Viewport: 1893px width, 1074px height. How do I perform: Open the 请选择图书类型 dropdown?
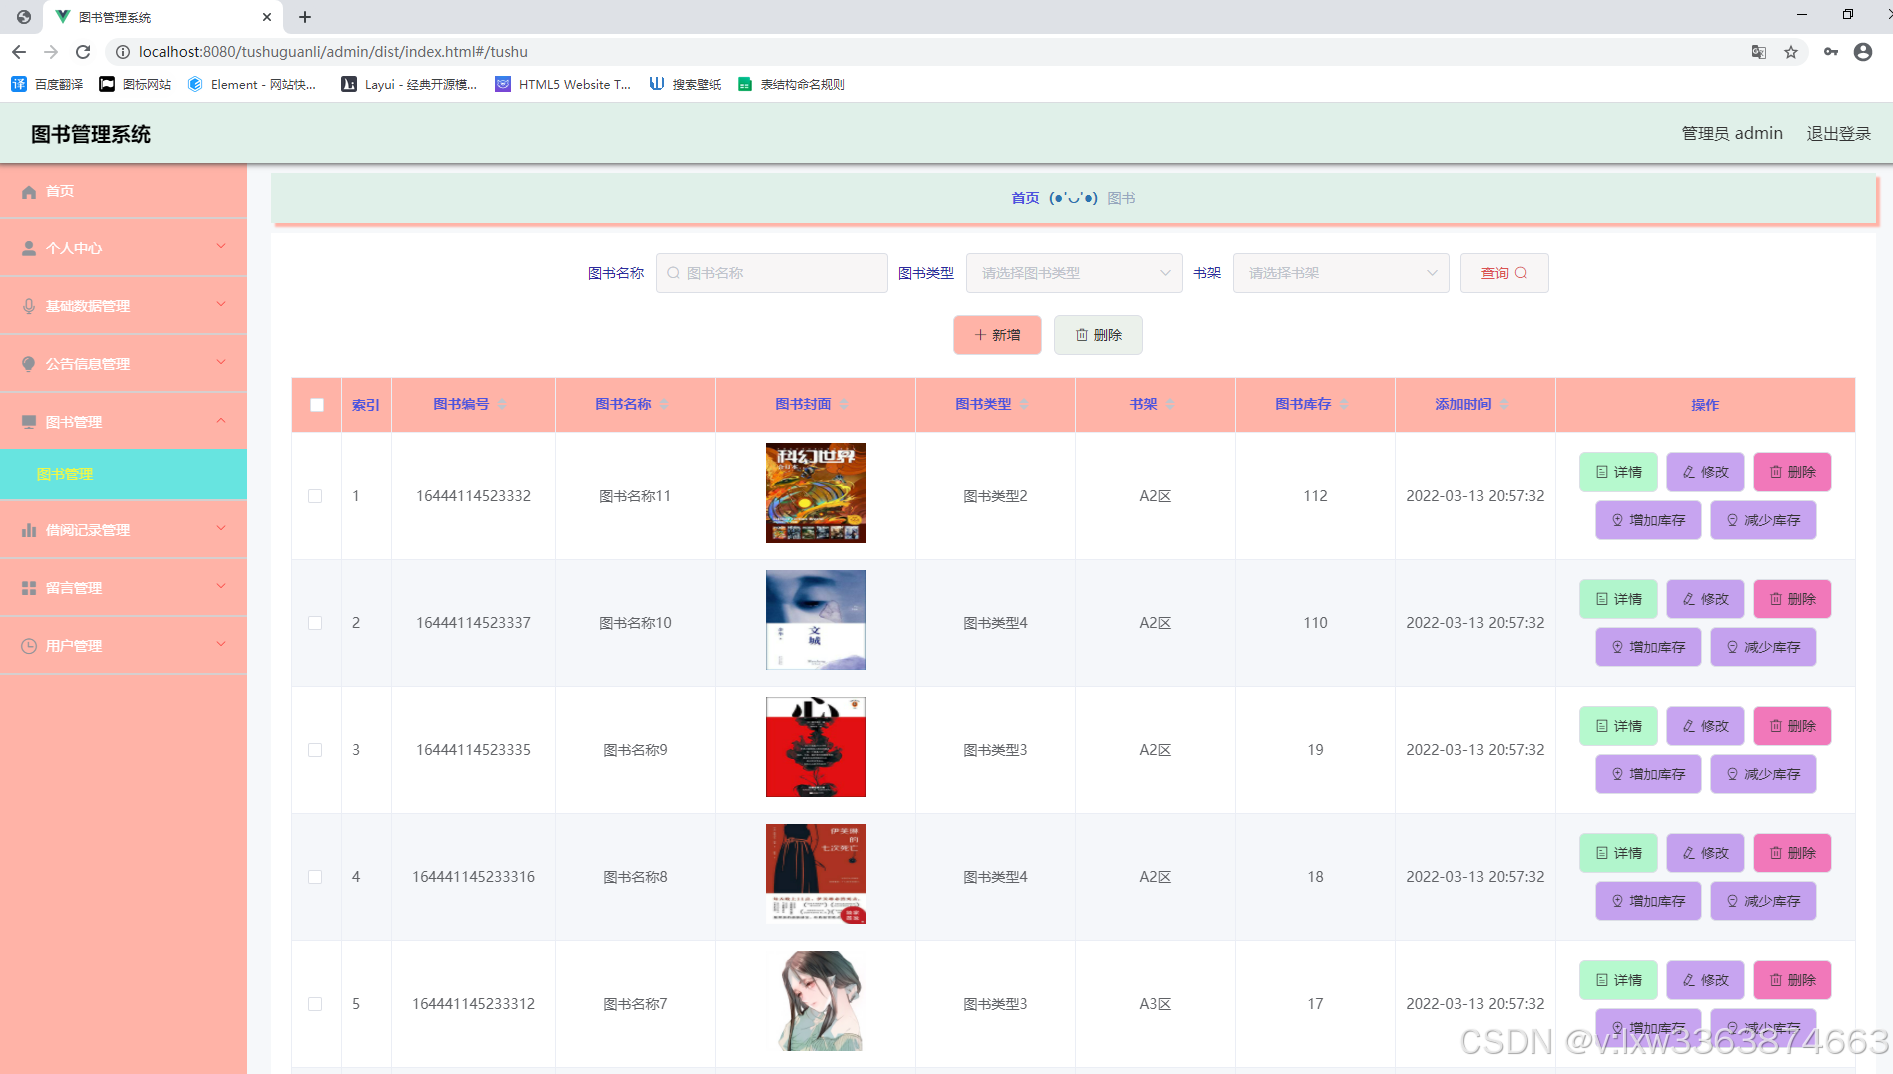(x=1073, y=272)
